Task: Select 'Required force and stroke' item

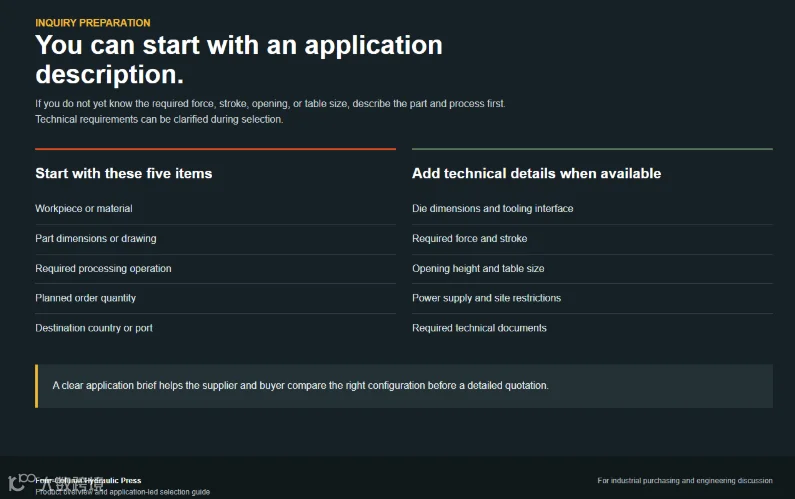Action: tap(592, 239)
